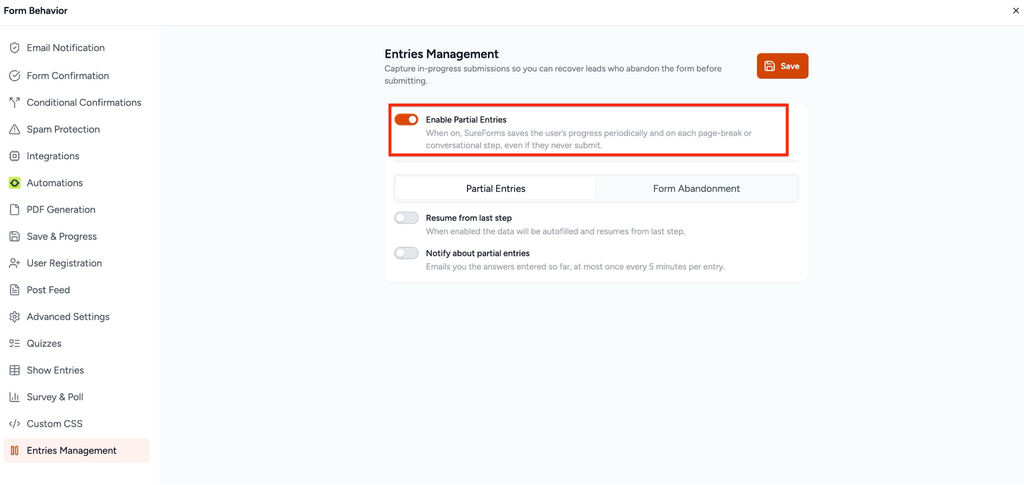Select Entries Management sidebar item
The image size is (1024, 485).
[x=76, y=450]
